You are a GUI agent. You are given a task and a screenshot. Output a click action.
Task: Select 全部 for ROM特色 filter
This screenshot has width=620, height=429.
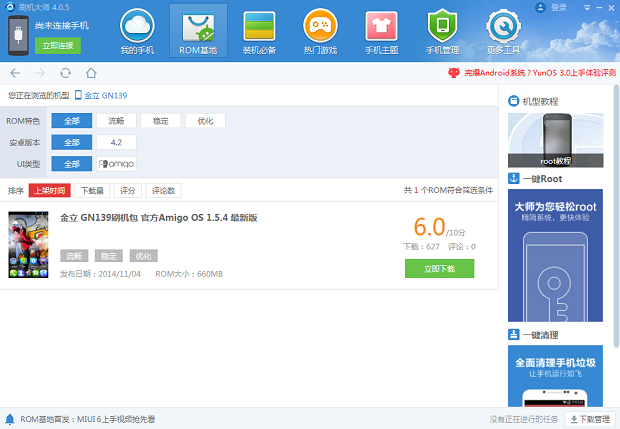pos(72,121)
